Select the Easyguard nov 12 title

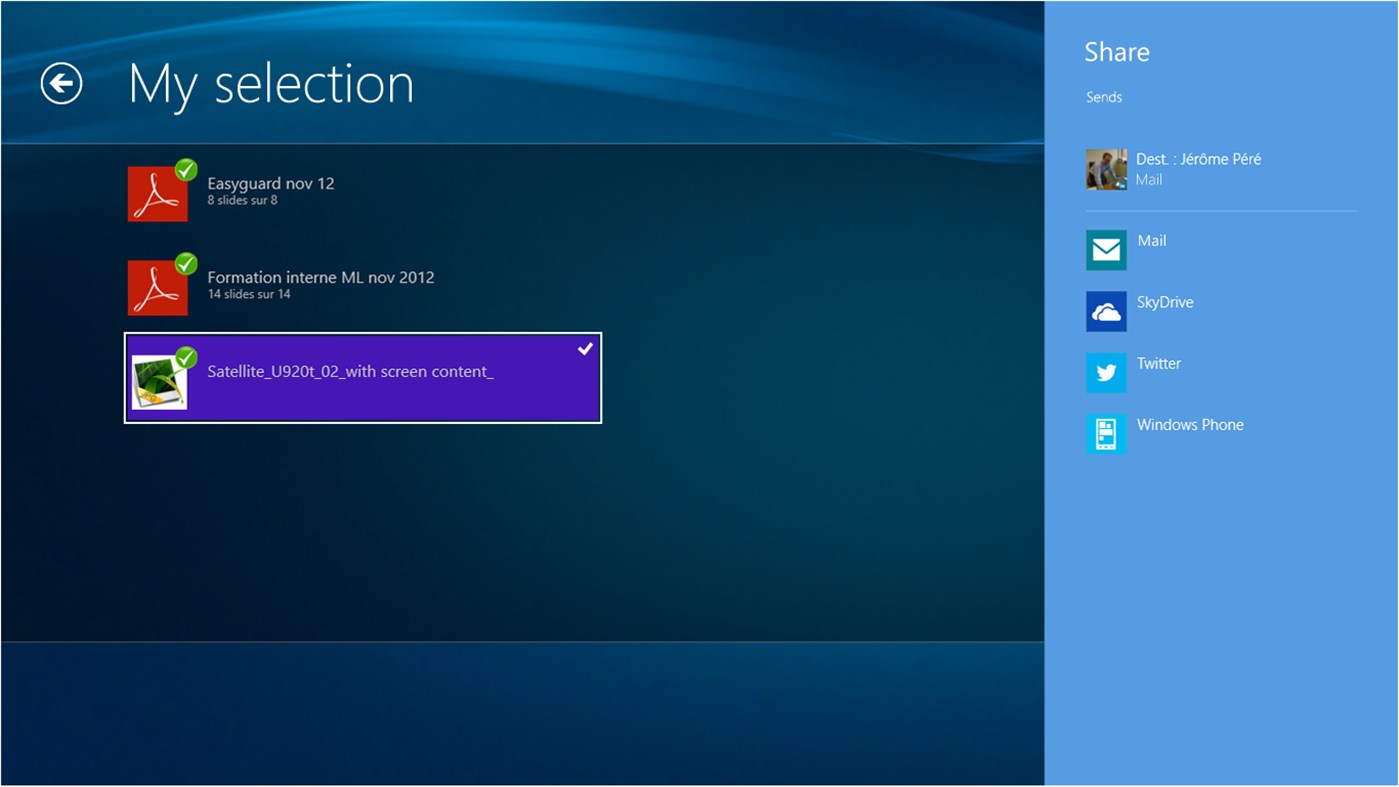[x=270, y=184]
